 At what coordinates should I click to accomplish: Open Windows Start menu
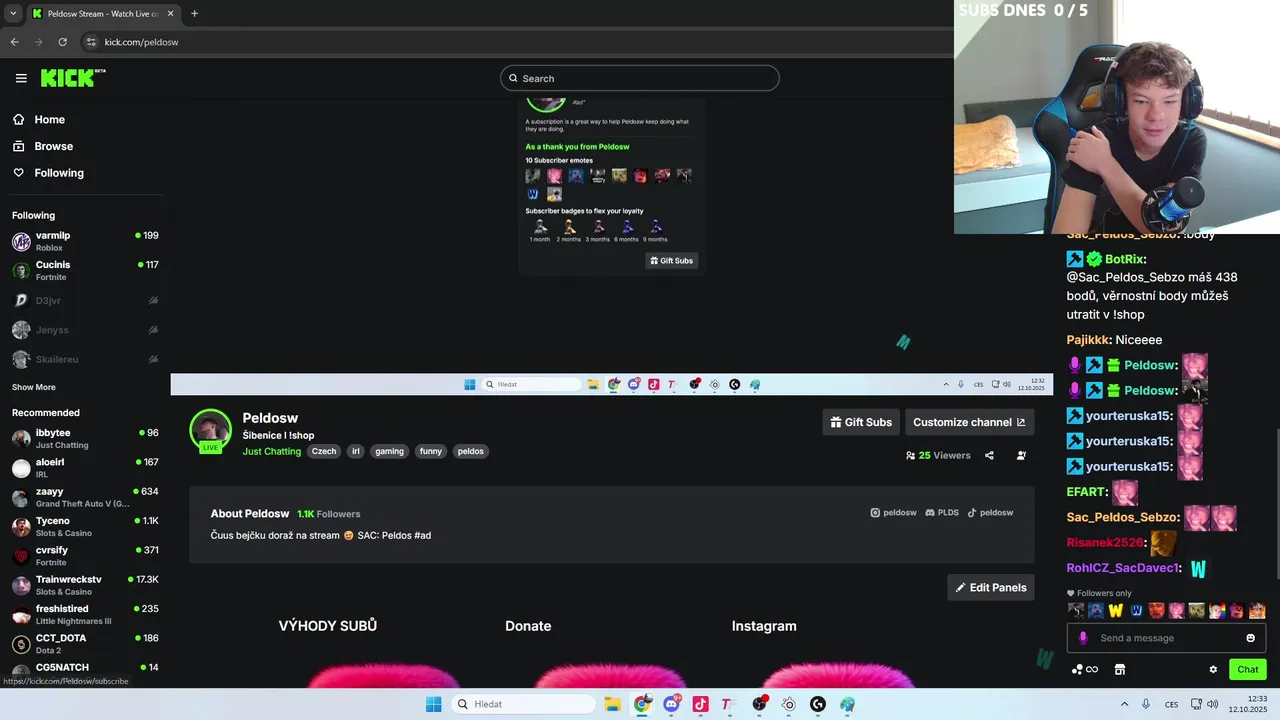coord(433,704)
